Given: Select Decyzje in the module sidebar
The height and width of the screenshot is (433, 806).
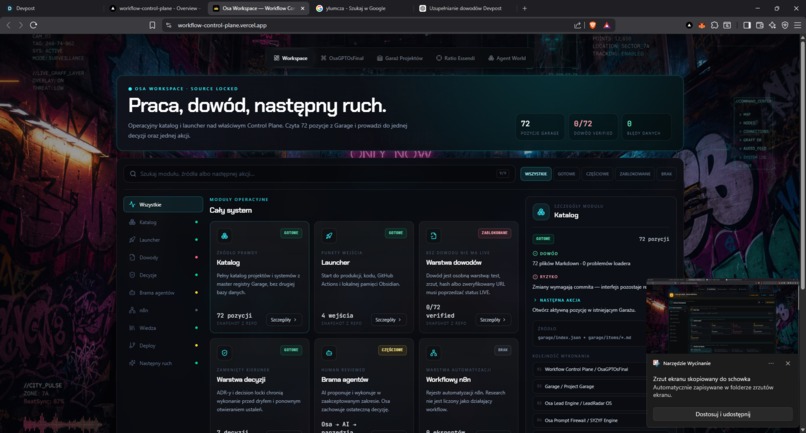Looking at the screenshot, I should (x=163, y=275).
